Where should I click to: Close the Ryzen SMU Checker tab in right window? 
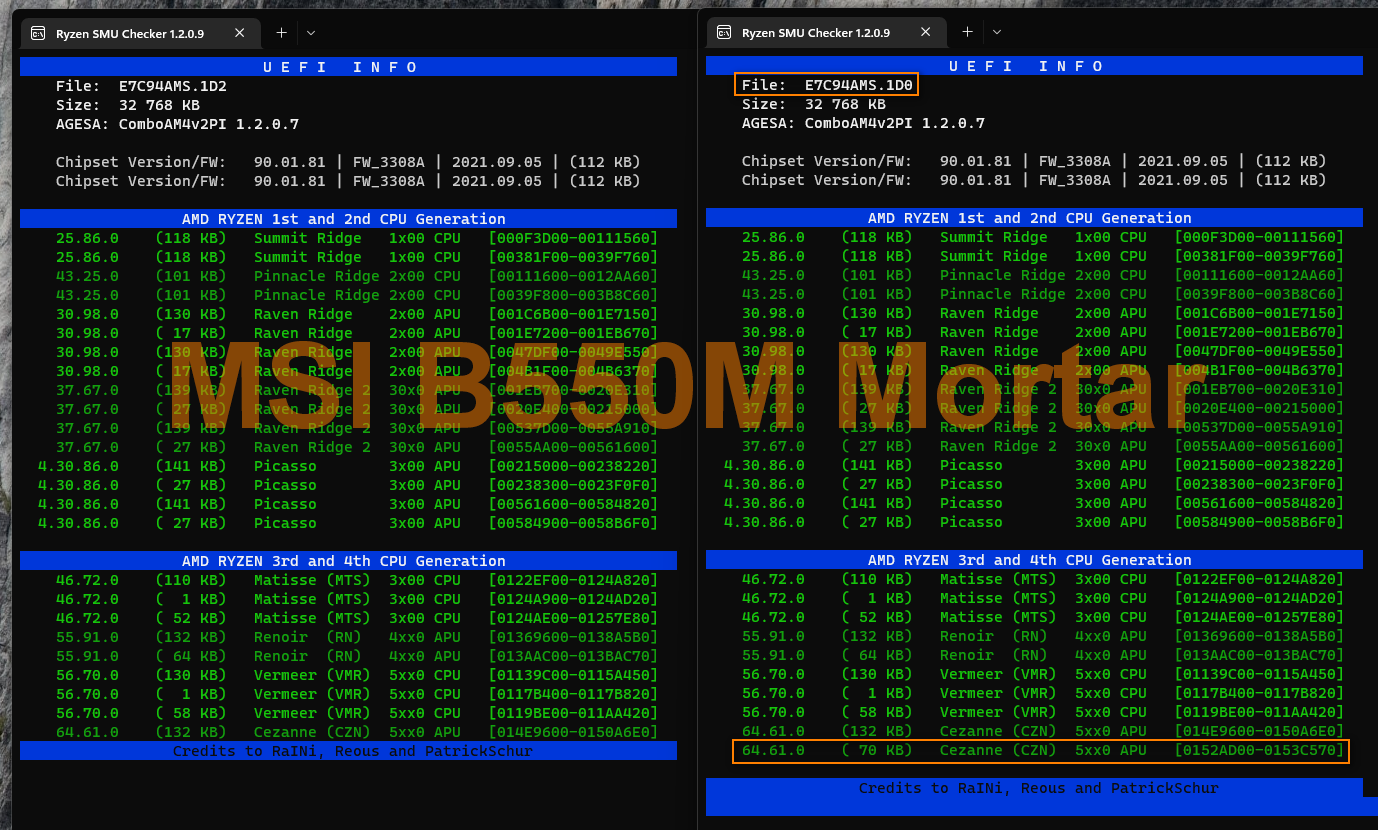click(926, 33)
